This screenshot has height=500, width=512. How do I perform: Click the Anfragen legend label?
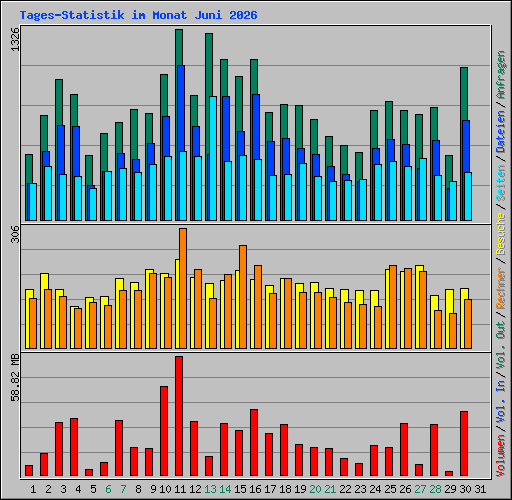tap(501, 74)
